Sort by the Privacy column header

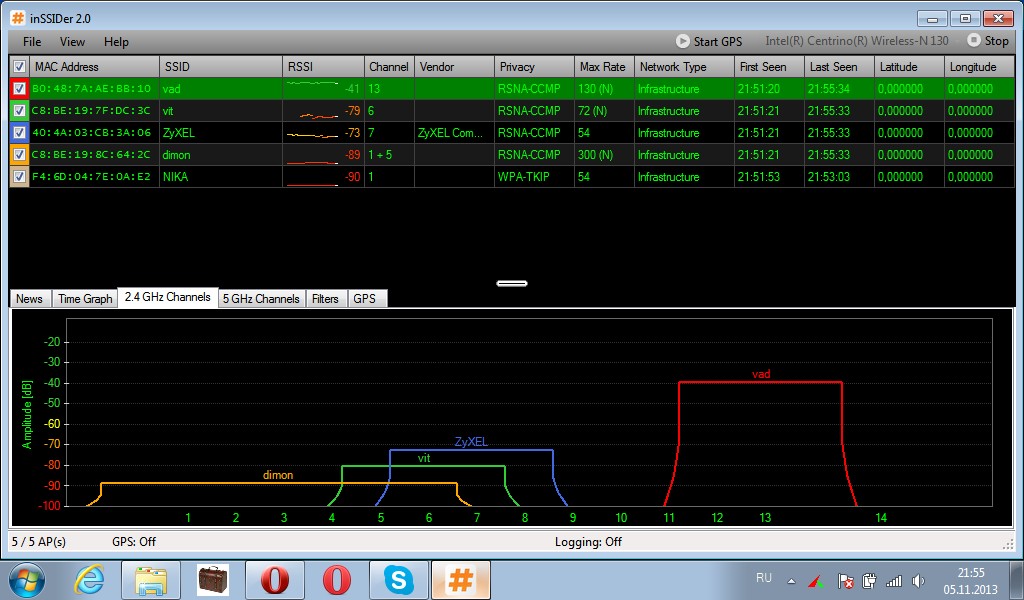click(x=534, y=67)
